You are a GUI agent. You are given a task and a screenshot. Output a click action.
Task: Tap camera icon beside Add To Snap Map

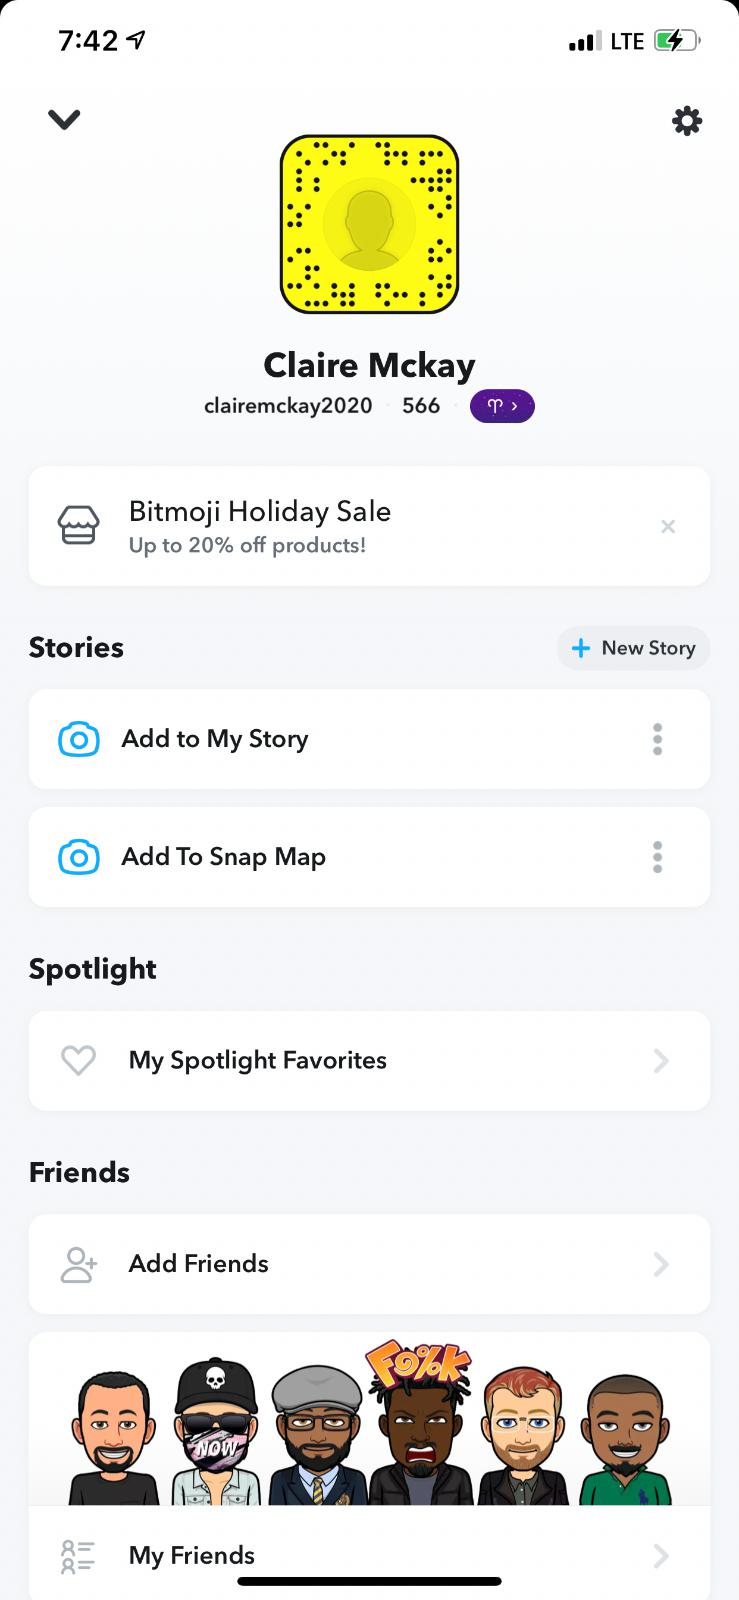click(x=79, y=857)
